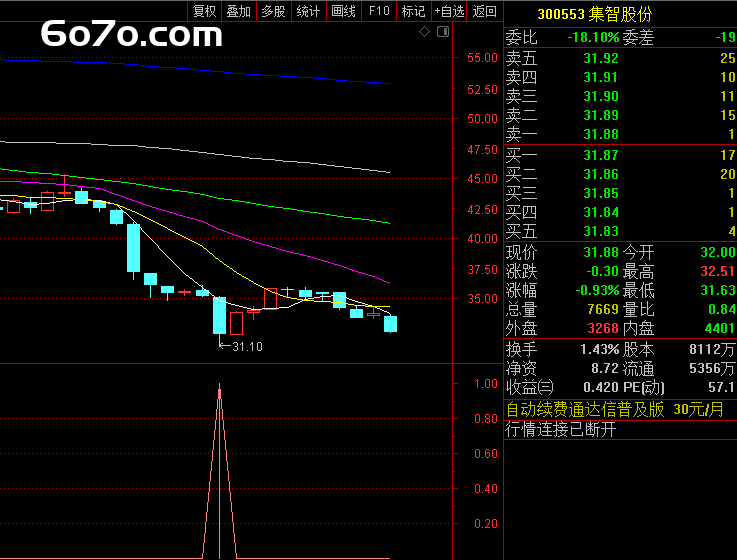Image resolution: width=737 pixels, height=560 pixels.
Task: Click 委比 value -18.10%
Action: pos(593,37)
